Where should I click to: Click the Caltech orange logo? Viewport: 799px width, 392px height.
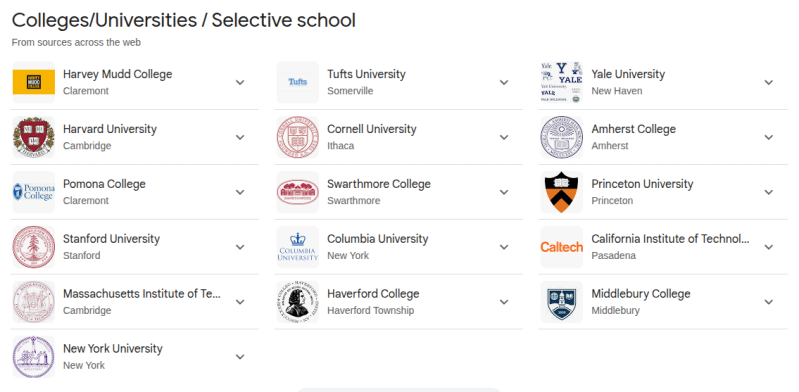[562, 247]
